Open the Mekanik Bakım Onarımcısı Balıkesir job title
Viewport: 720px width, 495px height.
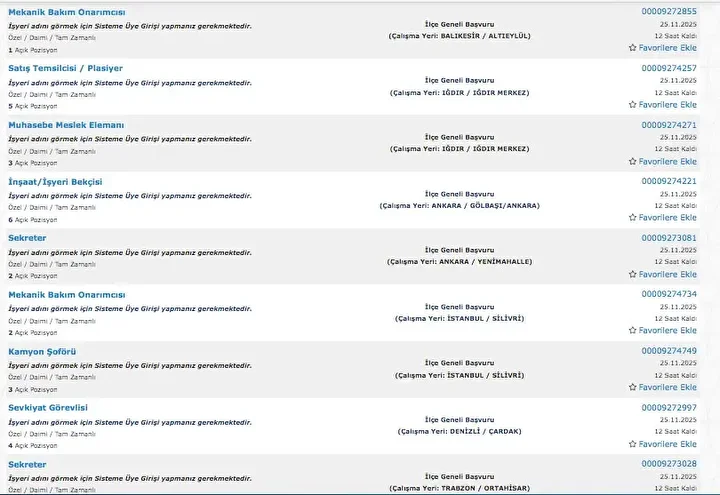[x=67, y=12]
